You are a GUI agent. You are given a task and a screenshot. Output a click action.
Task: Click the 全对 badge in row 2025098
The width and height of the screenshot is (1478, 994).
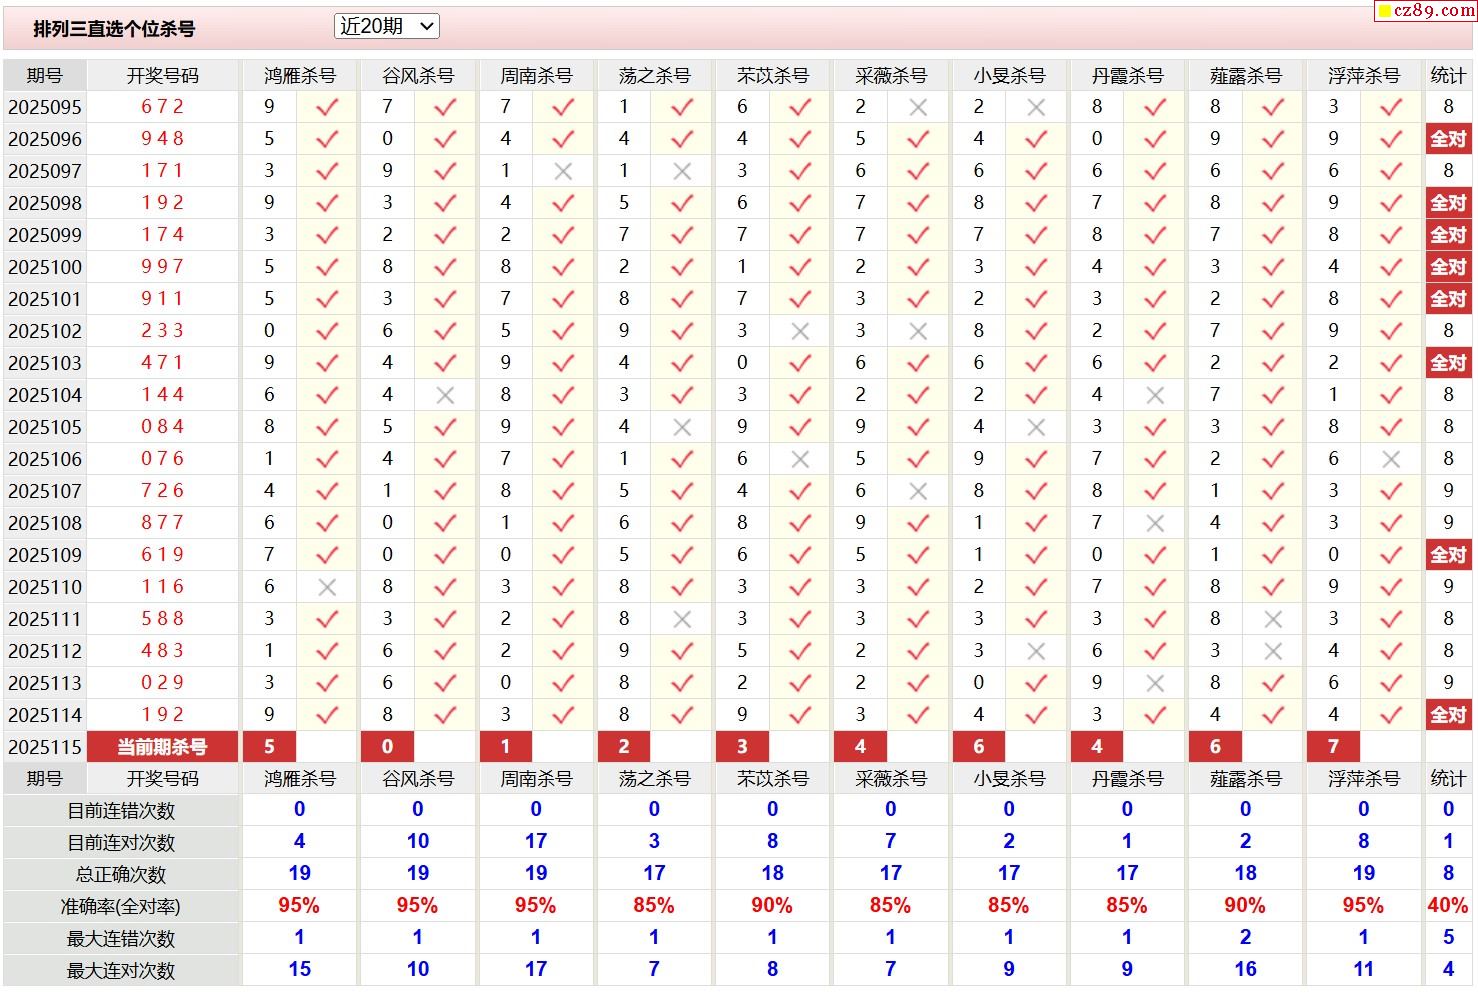click(1448, 203)
